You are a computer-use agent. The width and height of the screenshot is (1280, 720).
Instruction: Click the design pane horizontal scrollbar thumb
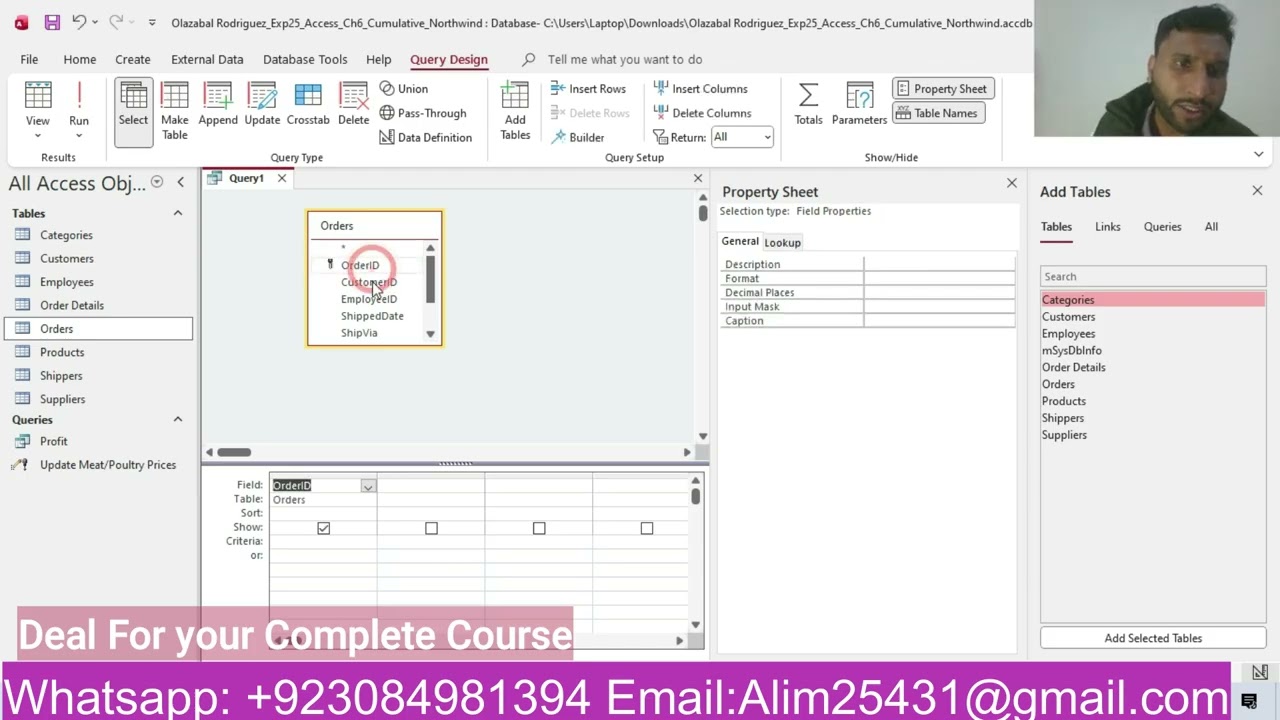(x=234, y=452)
